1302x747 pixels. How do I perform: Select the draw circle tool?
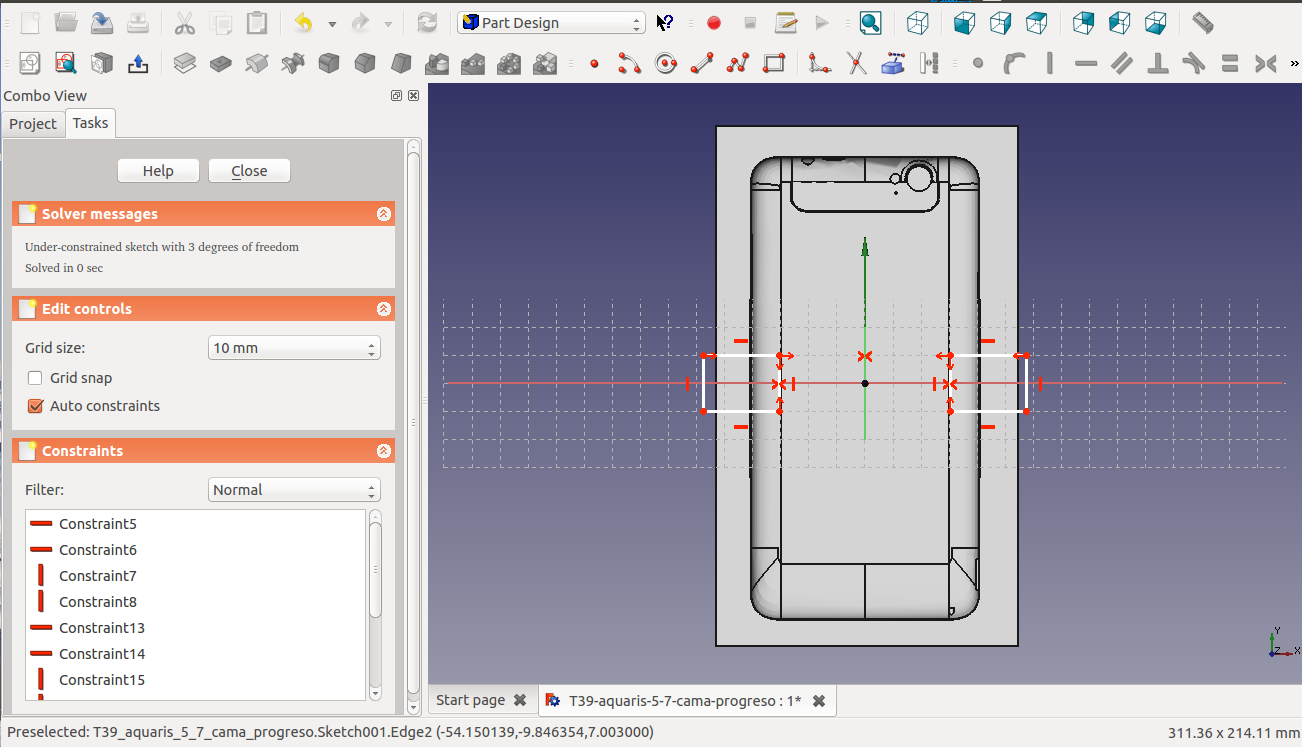666,64
